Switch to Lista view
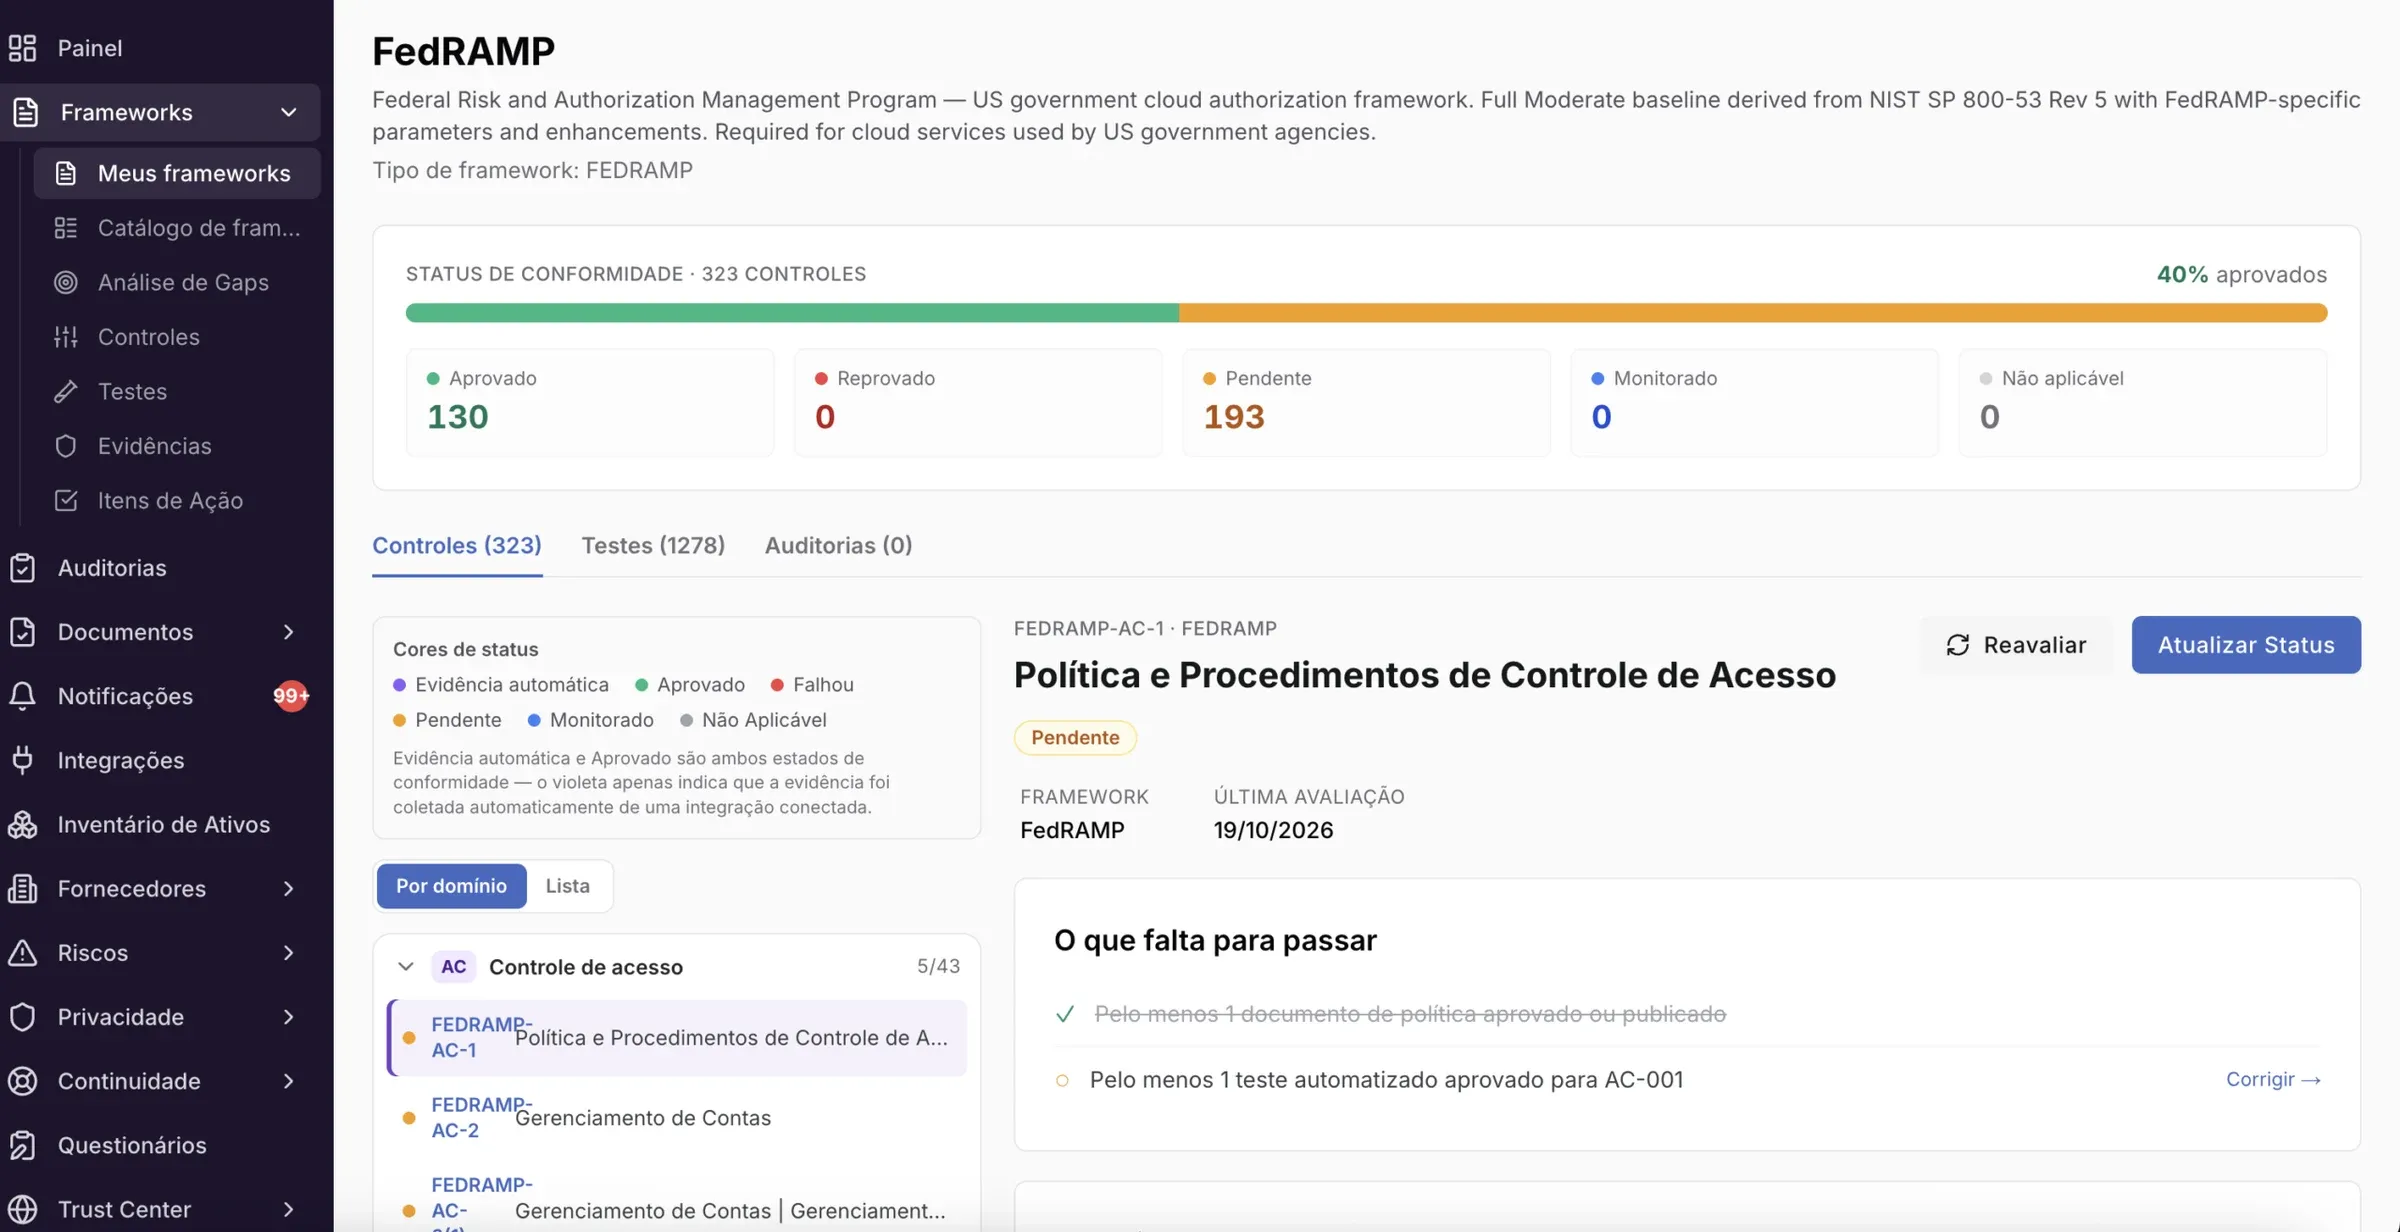Image resolution: width=2400 pixels, height=1232 pixels. [x=567, y=886]
